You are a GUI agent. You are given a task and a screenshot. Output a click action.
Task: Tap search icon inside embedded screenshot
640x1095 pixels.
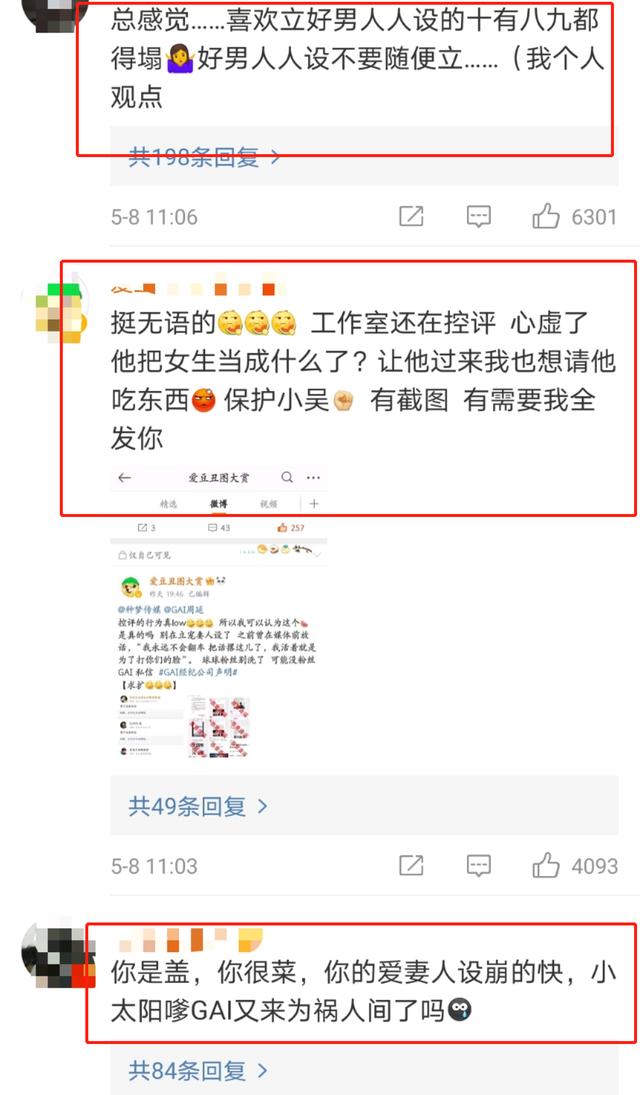click(287, 478)
